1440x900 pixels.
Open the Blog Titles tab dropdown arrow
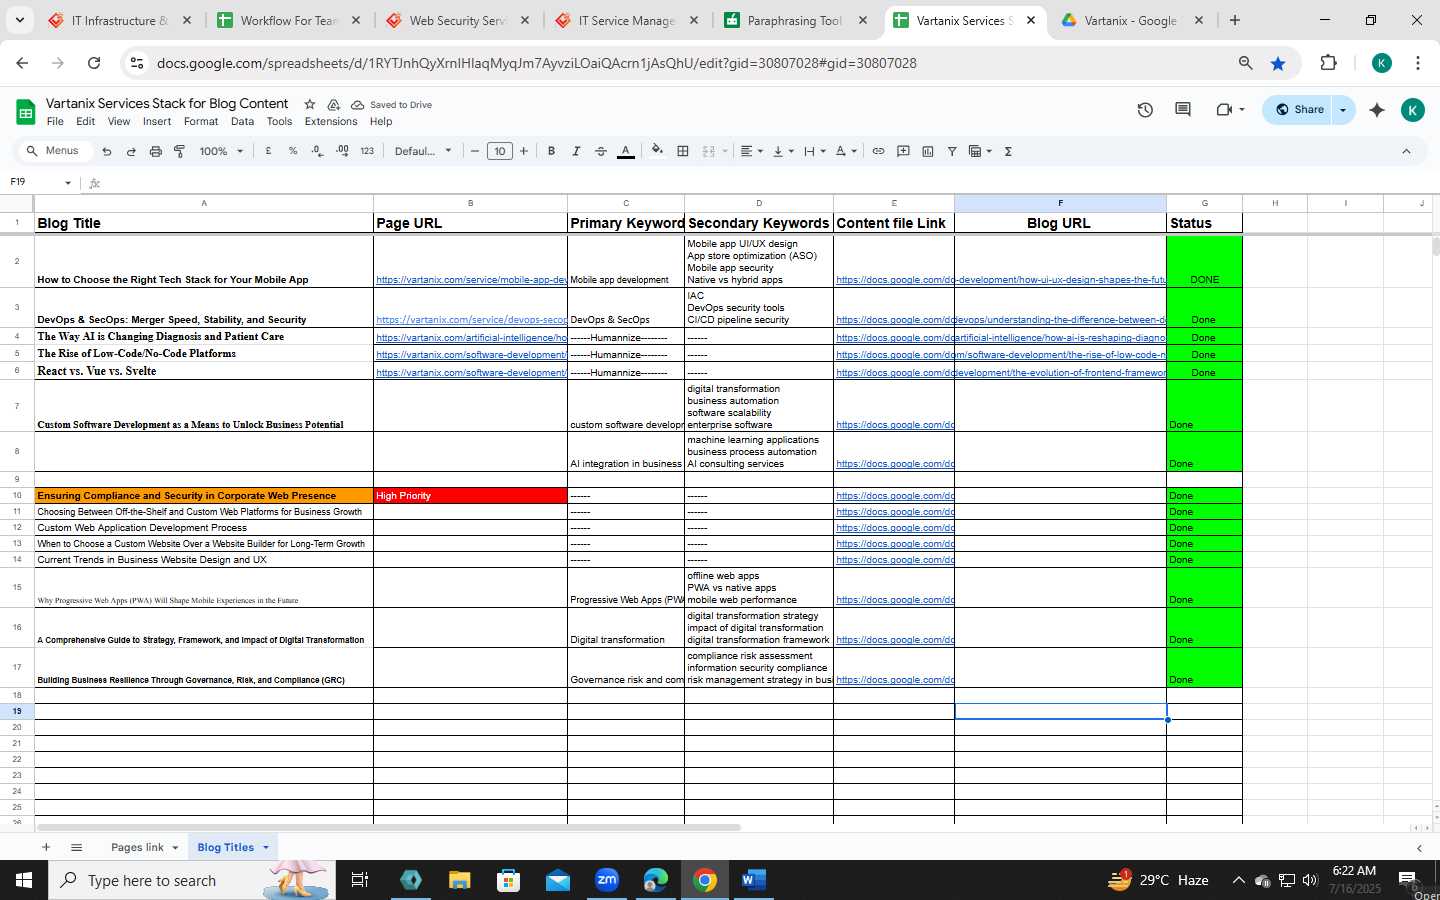tap(266, 847)
